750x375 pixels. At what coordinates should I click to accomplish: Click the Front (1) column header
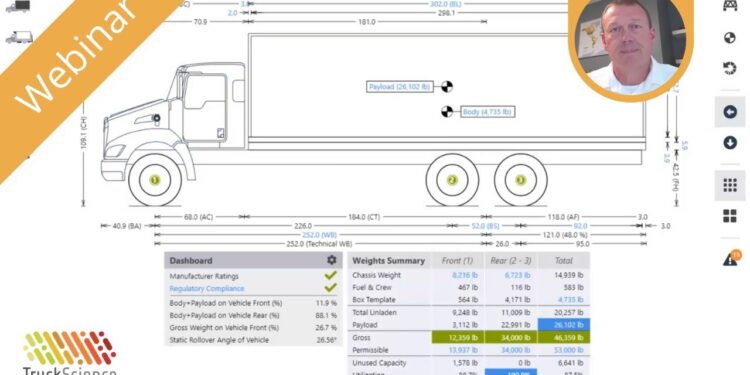click(457, 261)
